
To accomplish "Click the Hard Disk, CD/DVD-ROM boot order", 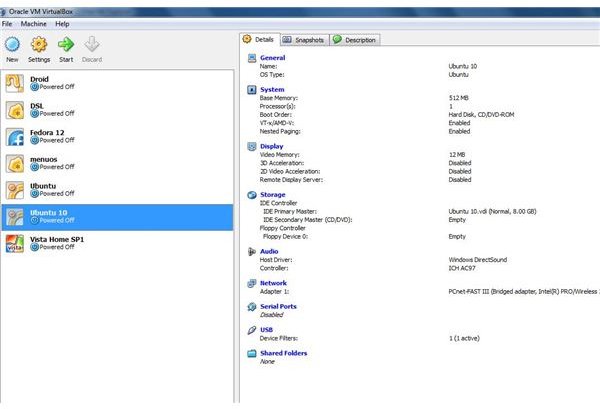I will [x=481, y=115].
